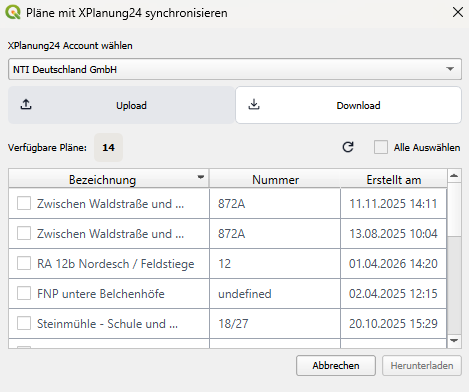Click number cell 872A dated 13.08.2025

tap(275, 233)
